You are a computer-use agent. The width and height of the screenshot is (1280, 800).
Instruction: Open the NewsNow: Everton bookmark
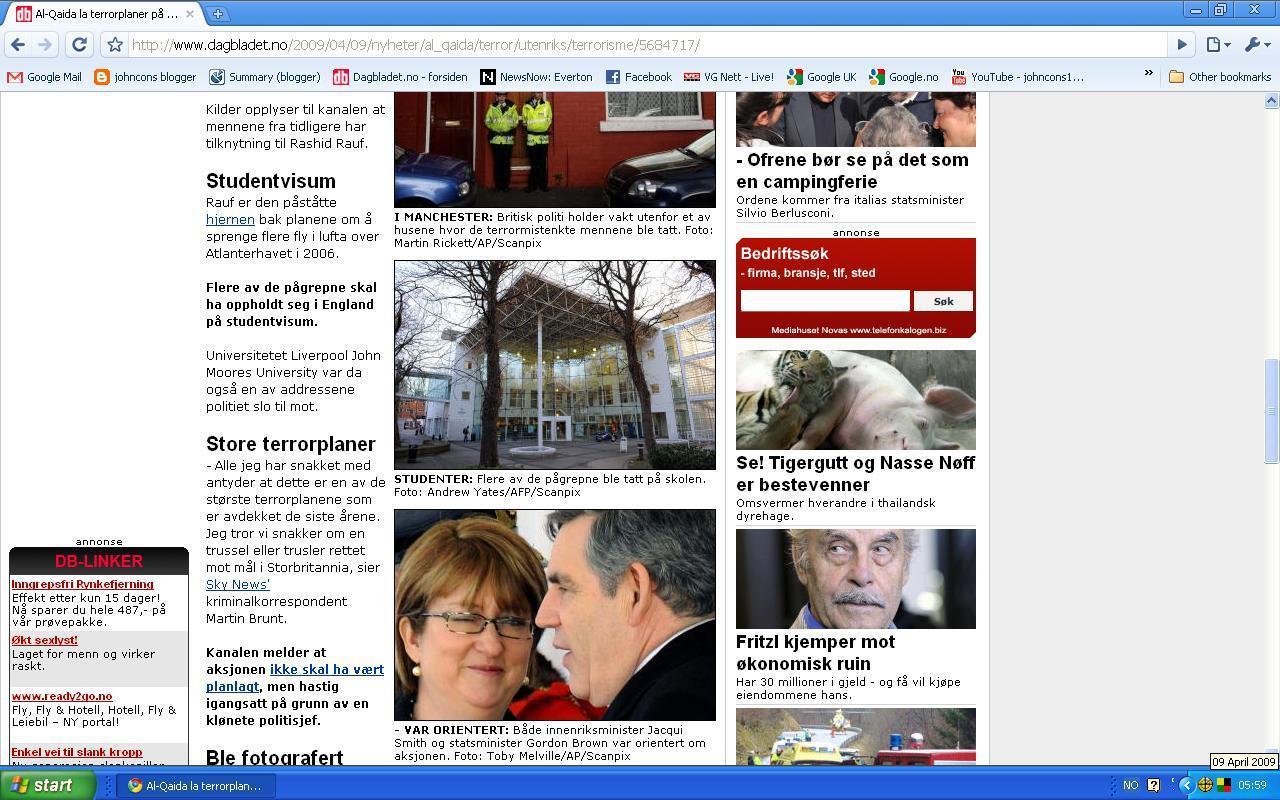[x=536, y=76]
